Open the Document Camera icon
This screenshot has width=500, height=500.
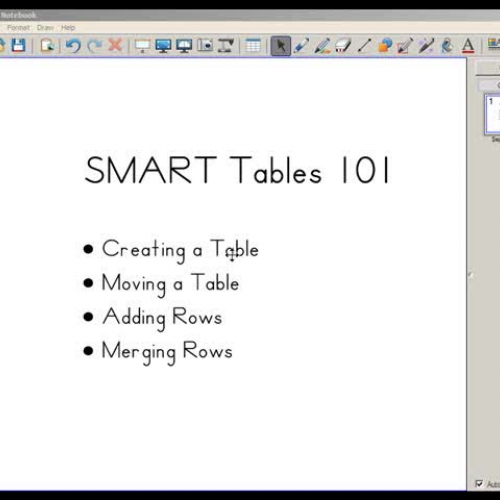pos(226,45)
